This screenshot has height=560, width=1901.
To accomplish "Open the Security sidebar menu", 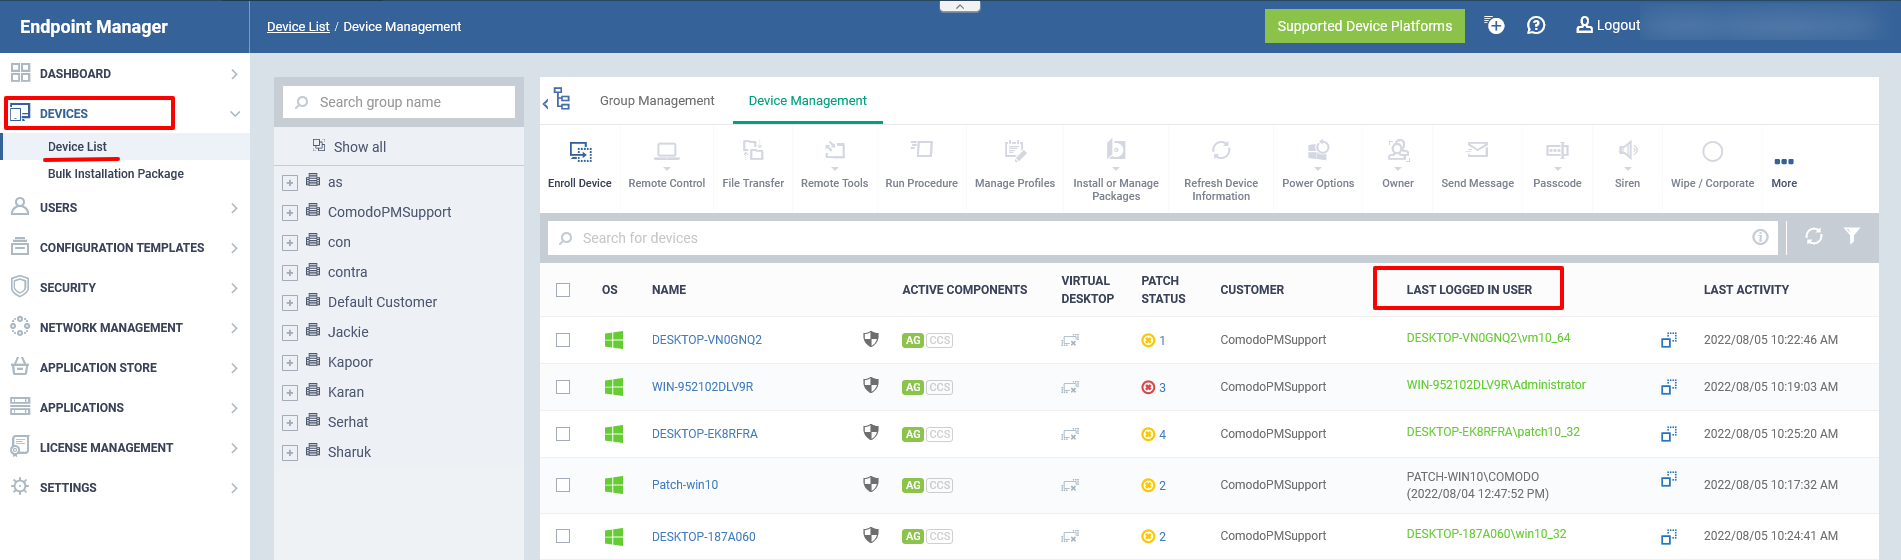I will pos(124,288).
